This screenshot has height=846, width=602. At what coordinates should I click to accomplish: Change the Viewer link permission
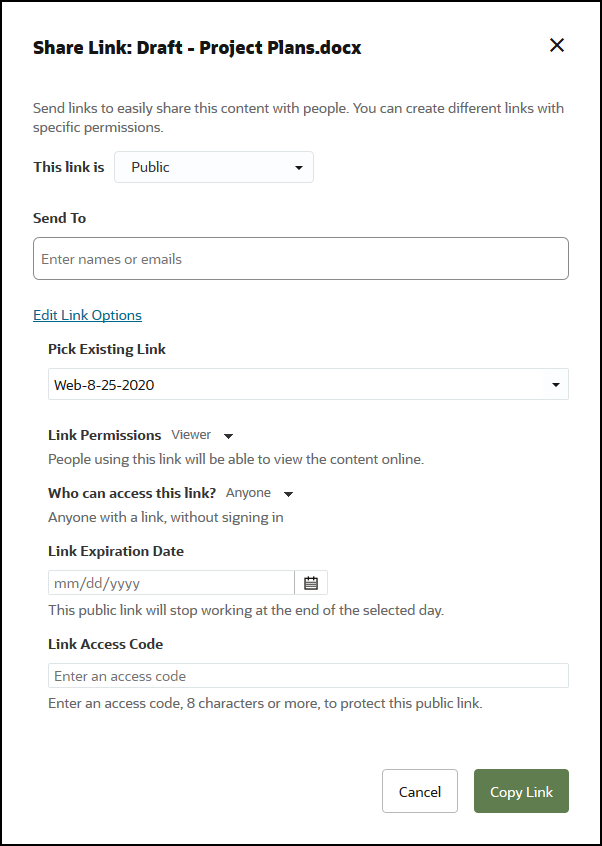click(191, 436)
